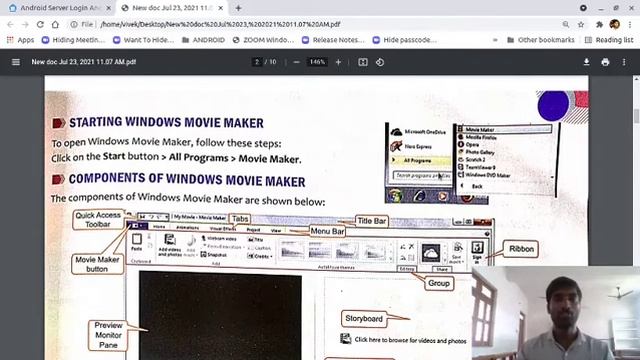Open the PDF viewer sidebar menu
Screen dimensions: 640x360
click(16, 62)
